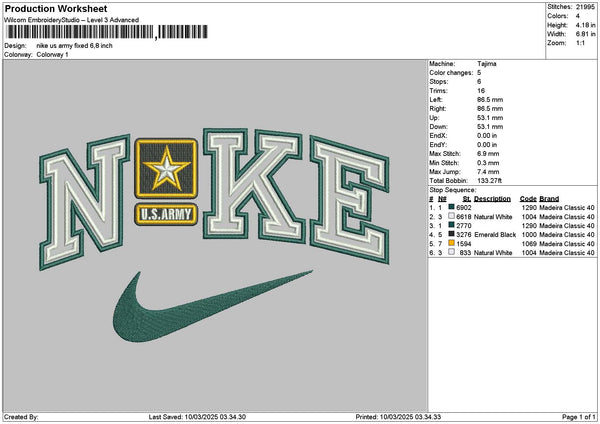The width and height of the screenshot is (600, 424).
Task: Click the Code column header
Action: tap(528, 199)
